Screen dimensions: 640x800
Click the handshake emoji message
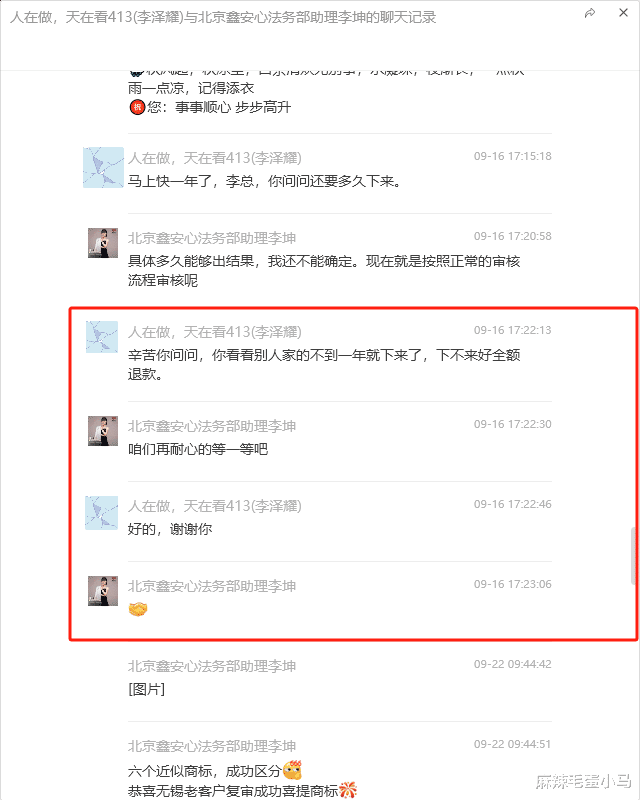[x=138, y=609]
